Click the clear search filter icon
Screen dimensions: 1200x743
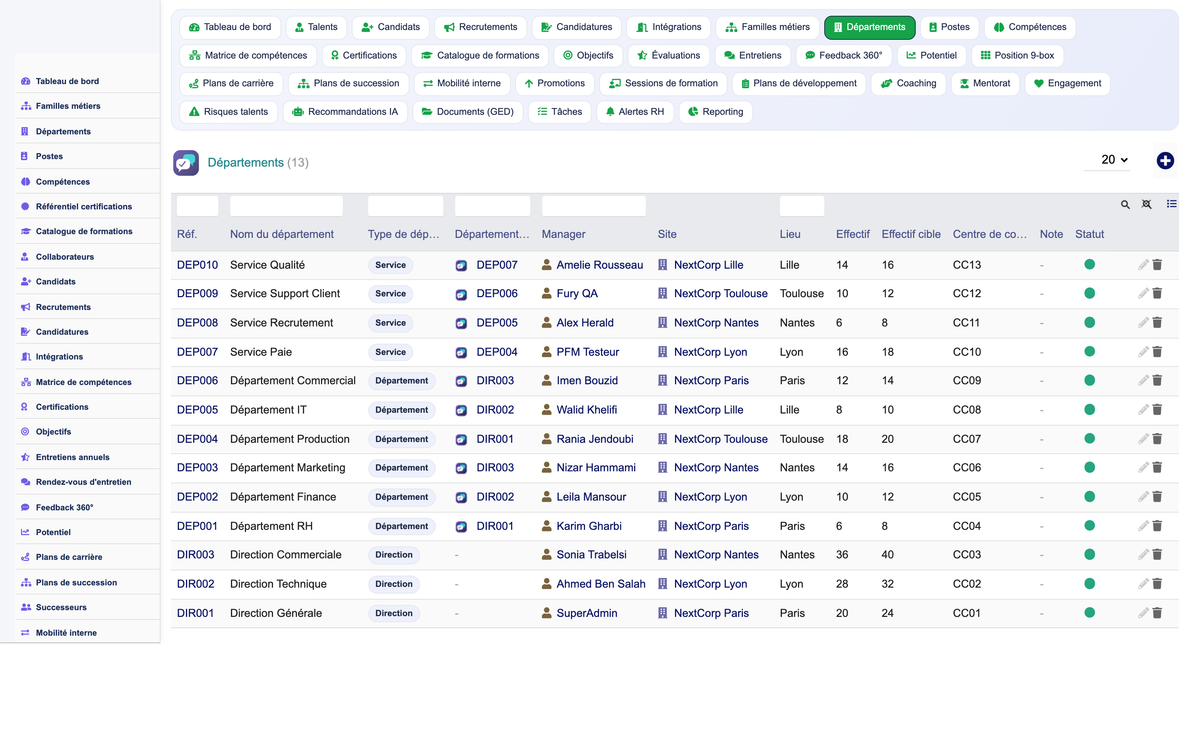click(x=1147, y=205)
